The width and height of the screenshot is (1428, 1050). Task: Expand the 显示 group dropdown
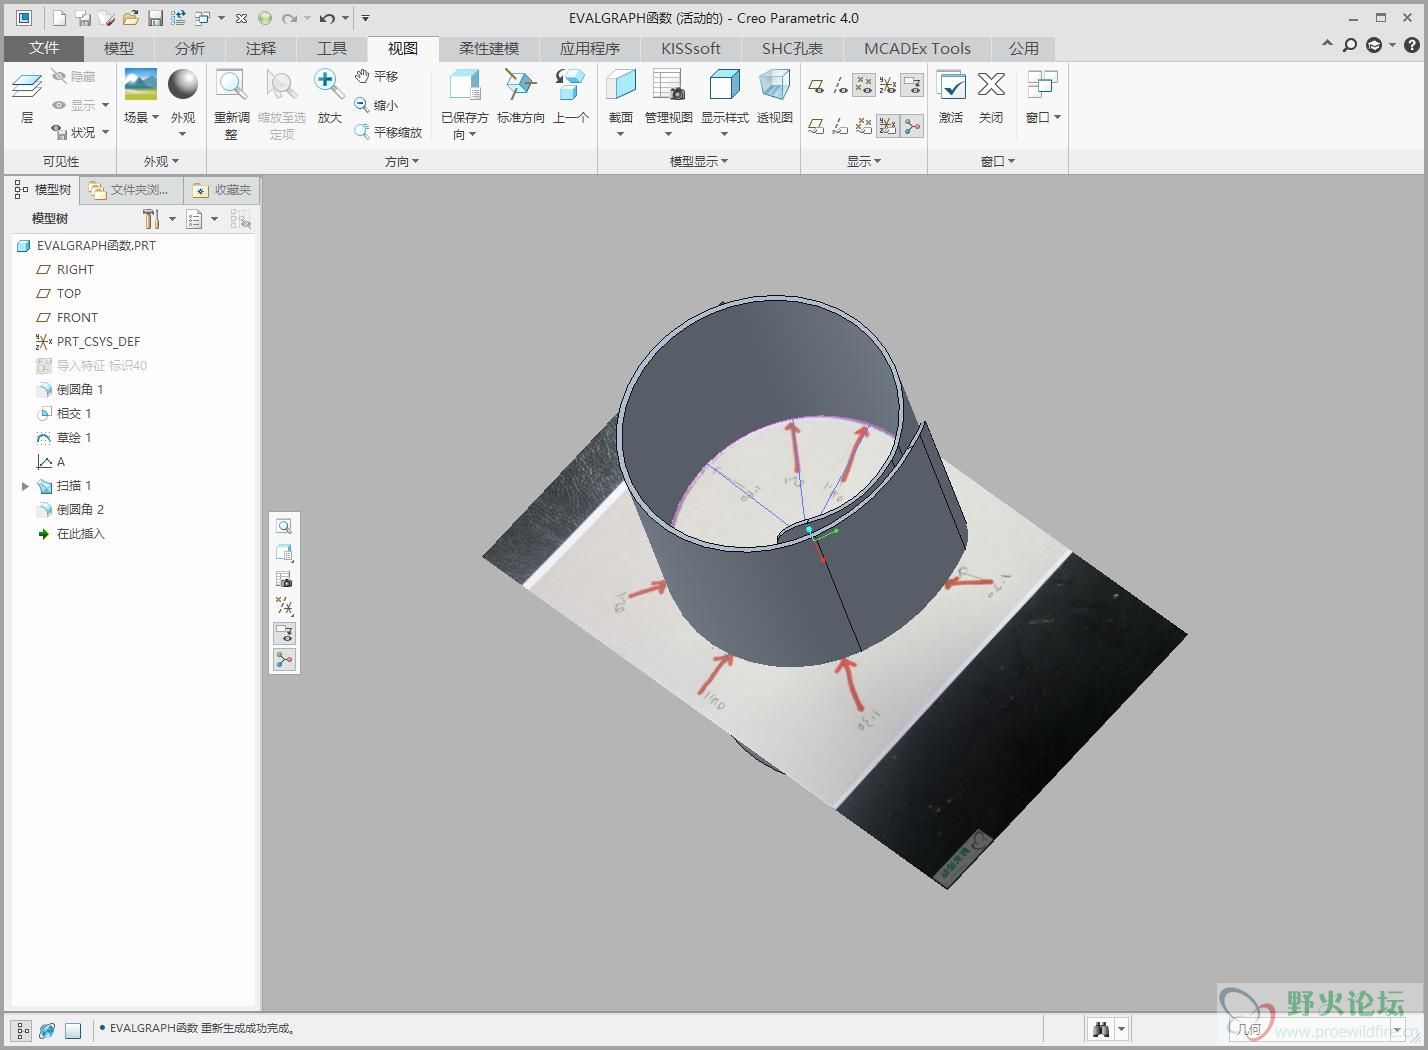[x=864, y=161]
